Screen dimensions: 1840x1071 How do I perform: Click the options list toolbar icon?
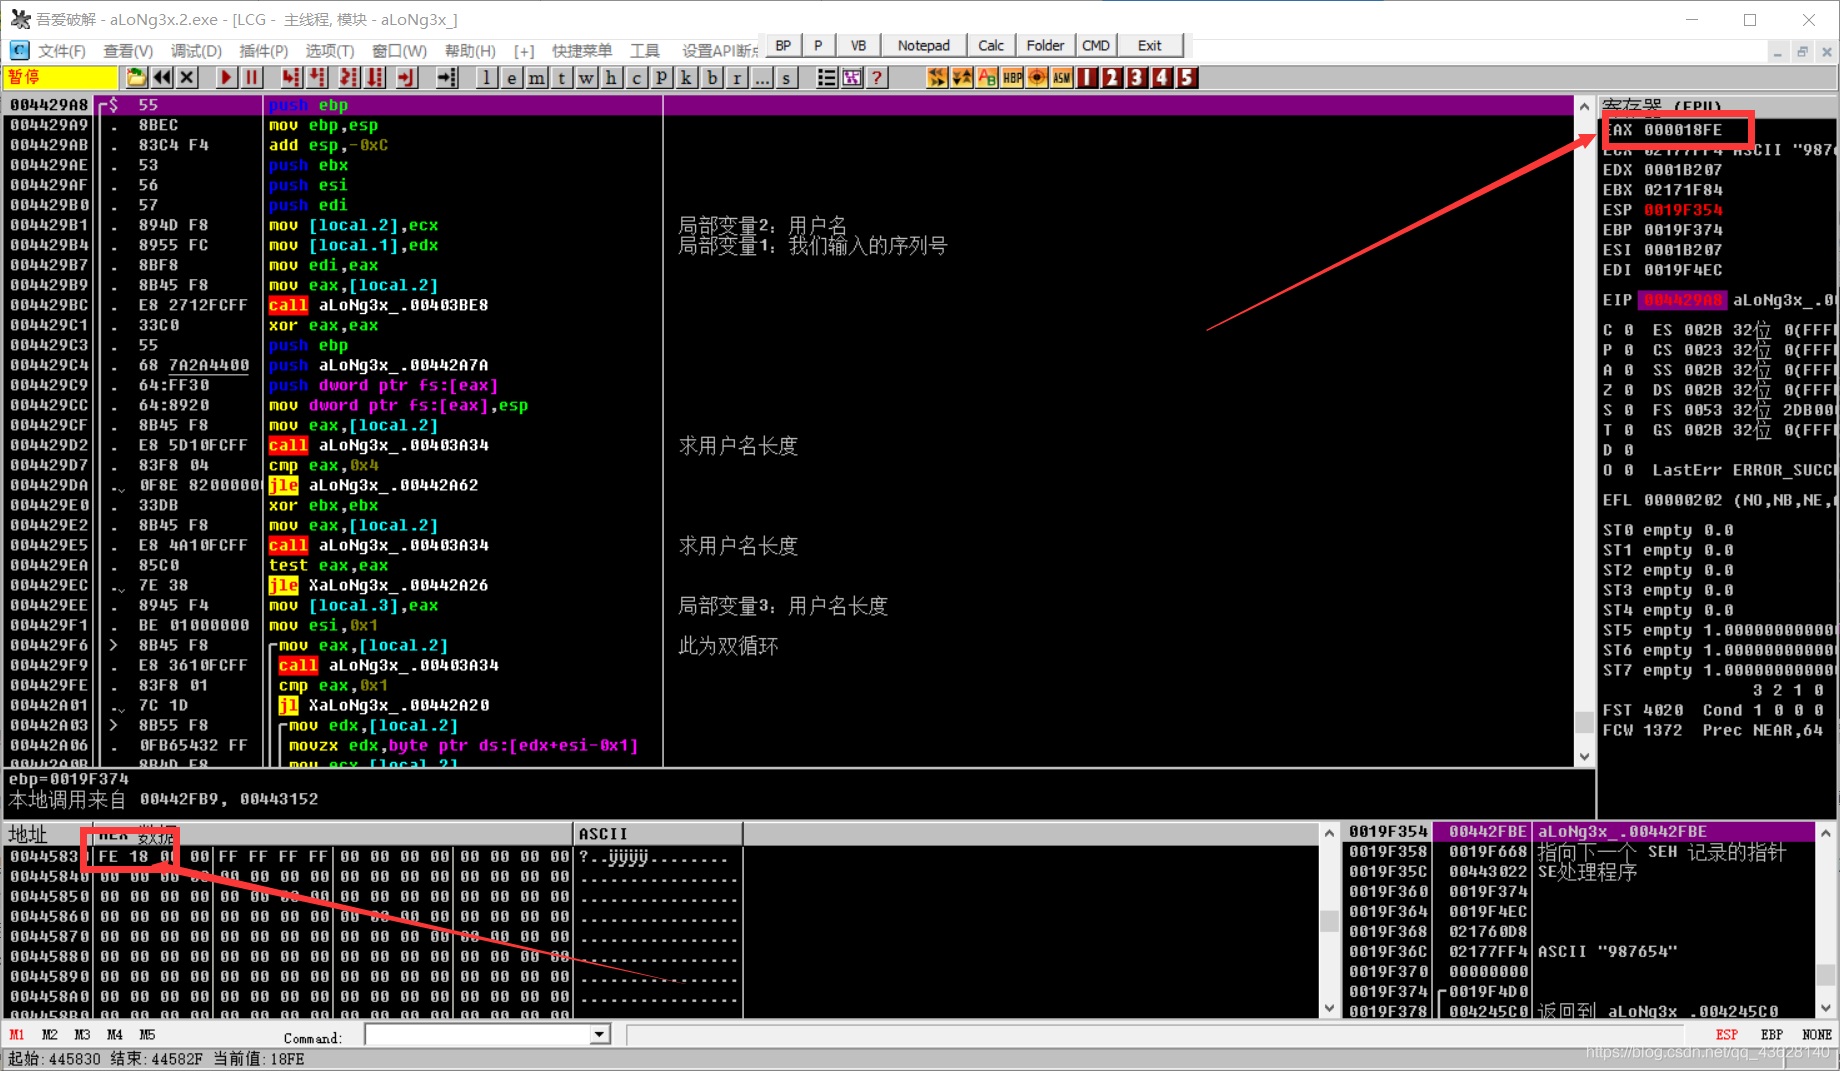[x=826, y=78]
